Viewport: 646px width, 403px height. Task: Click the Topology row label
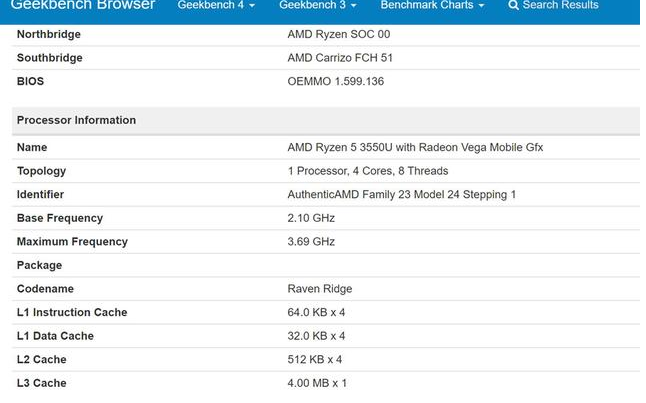[x=42, y=171]
